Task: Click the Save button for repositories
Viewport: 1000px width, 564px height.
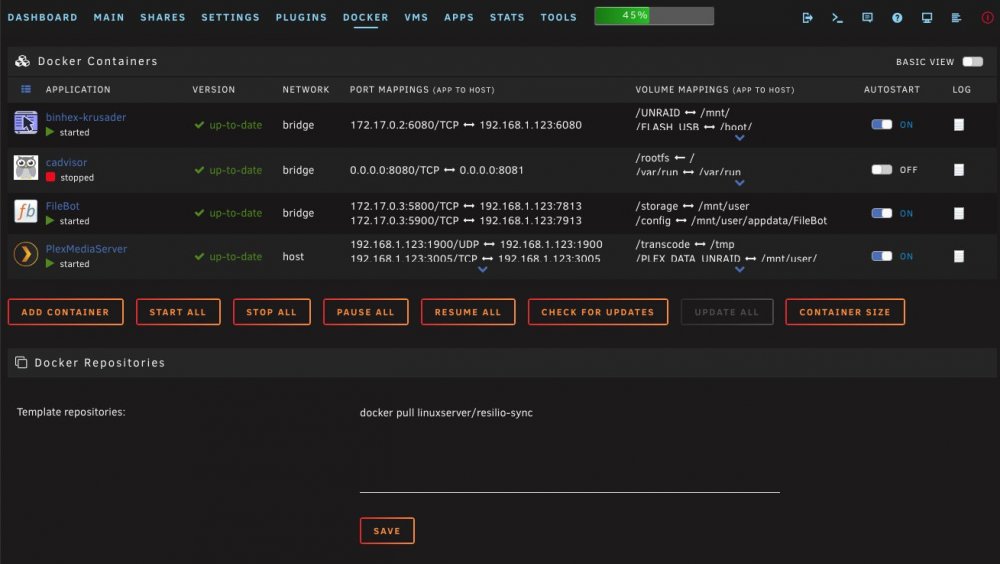Action: pyautogui.click(x=387, y=531)
